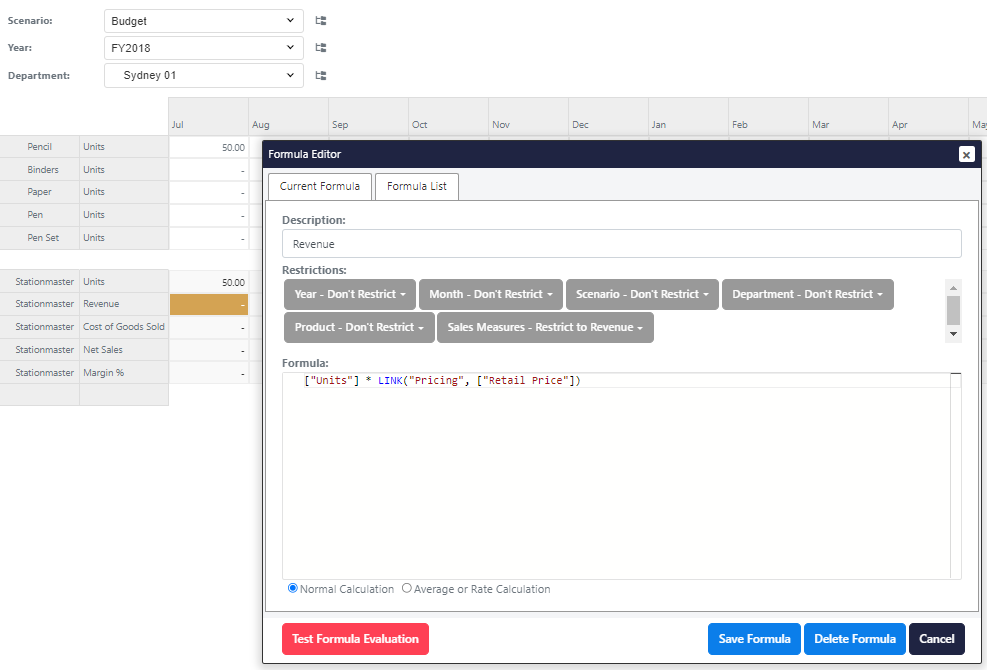Image resolution: width=987 pixels, height=670 pixels.
Task: Select the Current Formula tab
Action: pos(319,186)
